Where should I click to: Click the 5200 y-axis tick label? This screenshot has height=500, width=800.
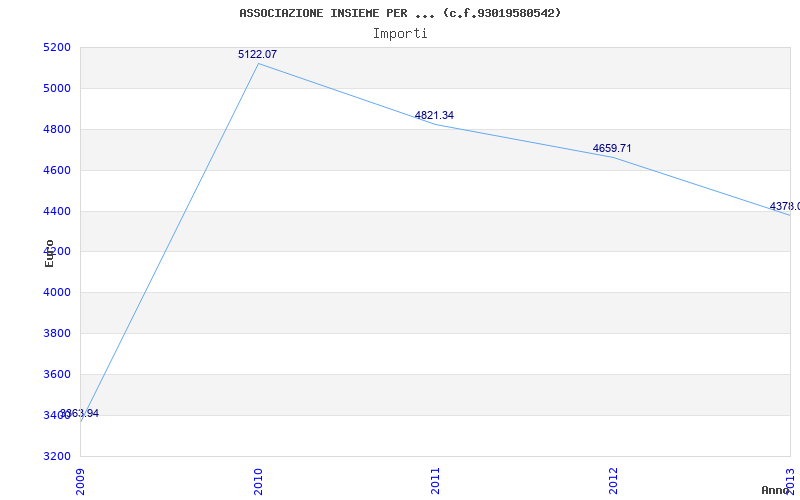57,48
